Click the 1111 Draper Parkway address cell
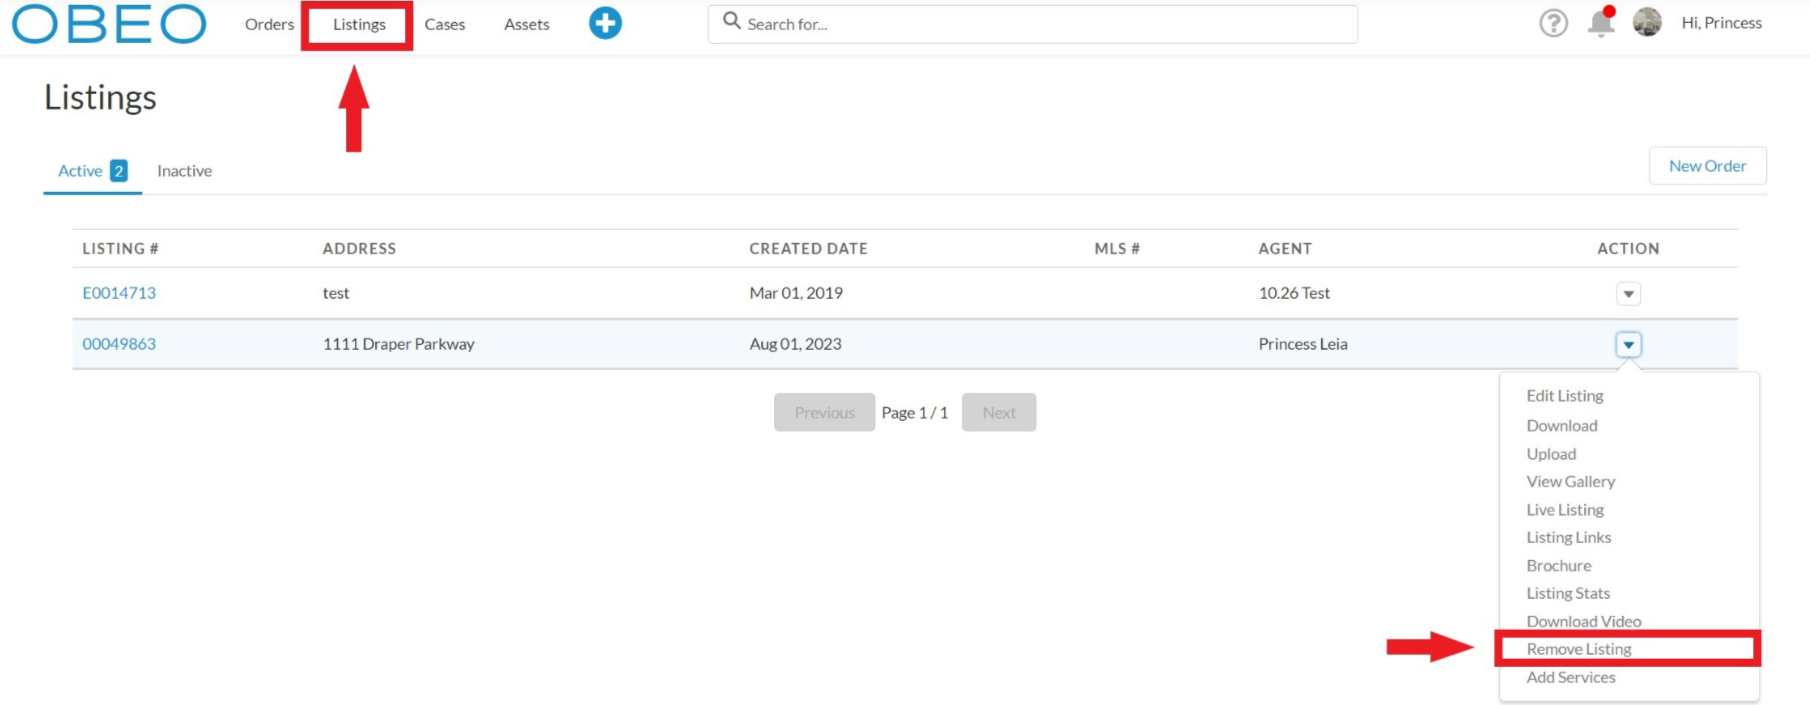The height and width of the screenshot is (705, 1810). click(x=399, y=344)
